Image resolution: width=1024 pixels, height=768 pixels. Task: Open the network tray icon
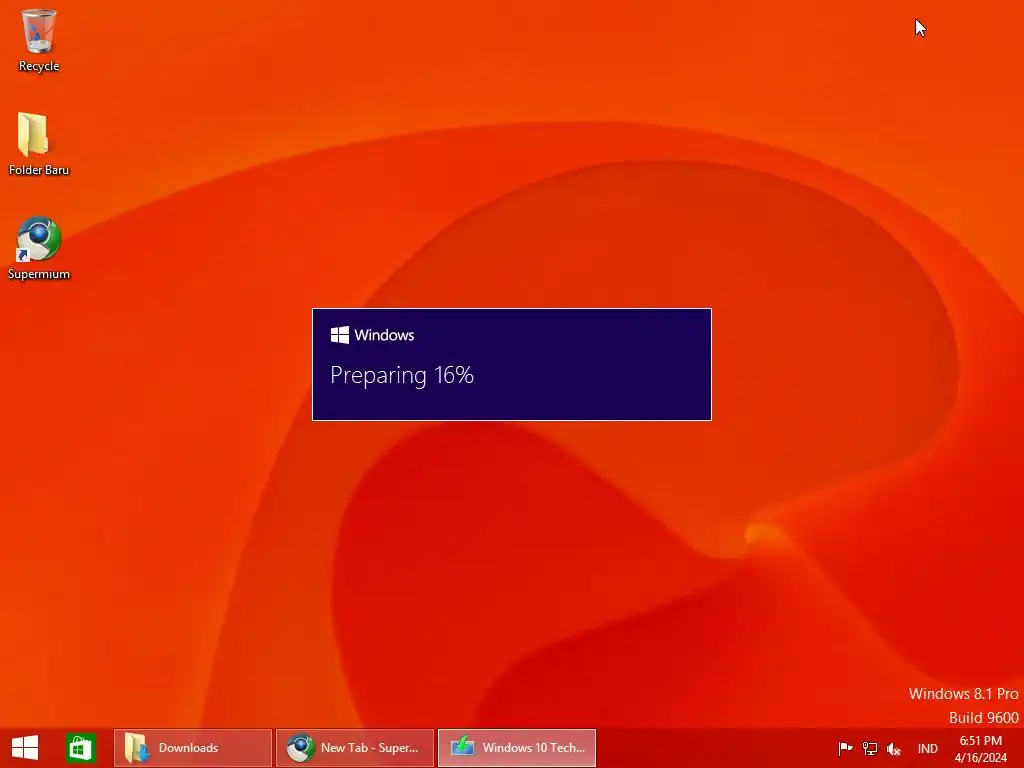click(x=870, y=748)
